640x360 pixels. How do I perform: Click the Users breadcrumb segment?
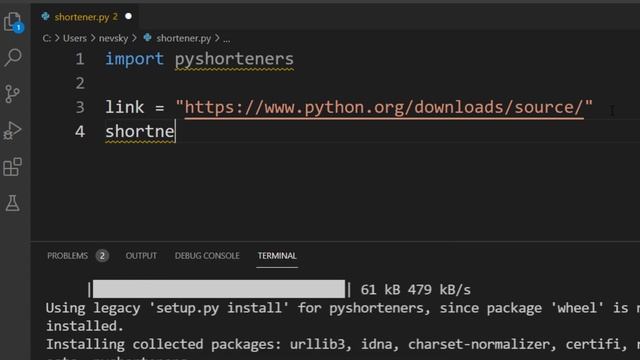75,38
